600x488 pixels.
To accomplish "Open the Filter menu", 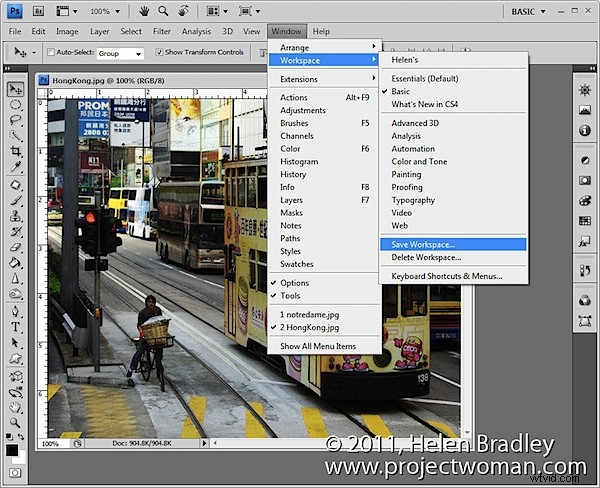I will click(161, 31).
